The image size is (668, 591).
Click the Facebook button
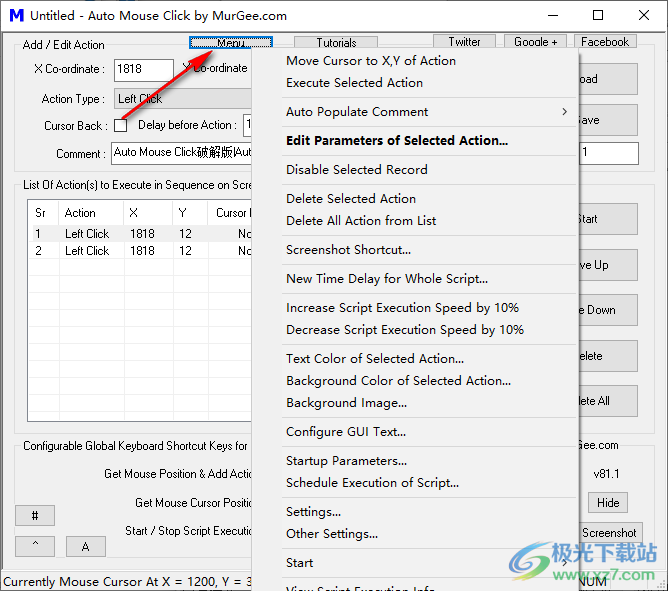(x=605, y=41)
